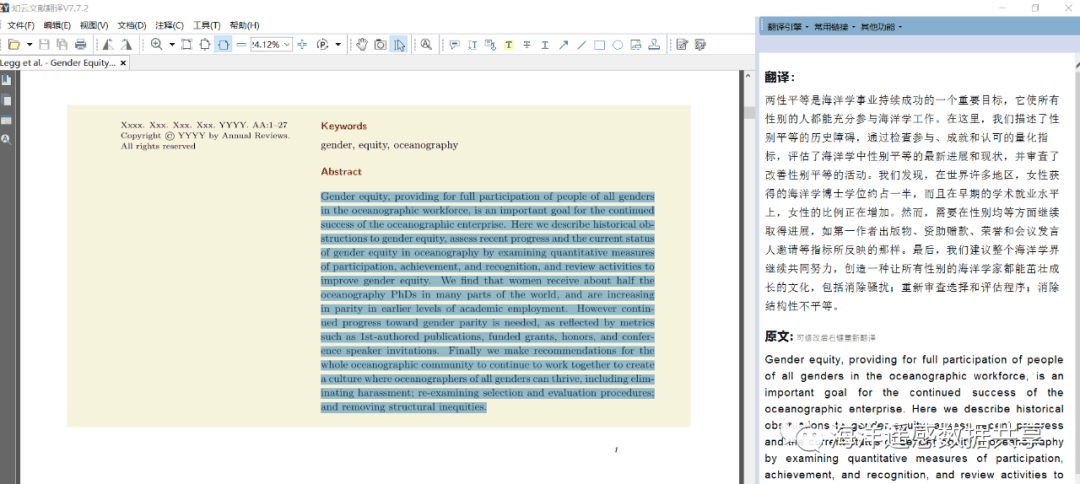Screen dimensions: 1080x484
Task: Open the 工具(T) menu
Action: pyautogui.click(x=206, y=25)
